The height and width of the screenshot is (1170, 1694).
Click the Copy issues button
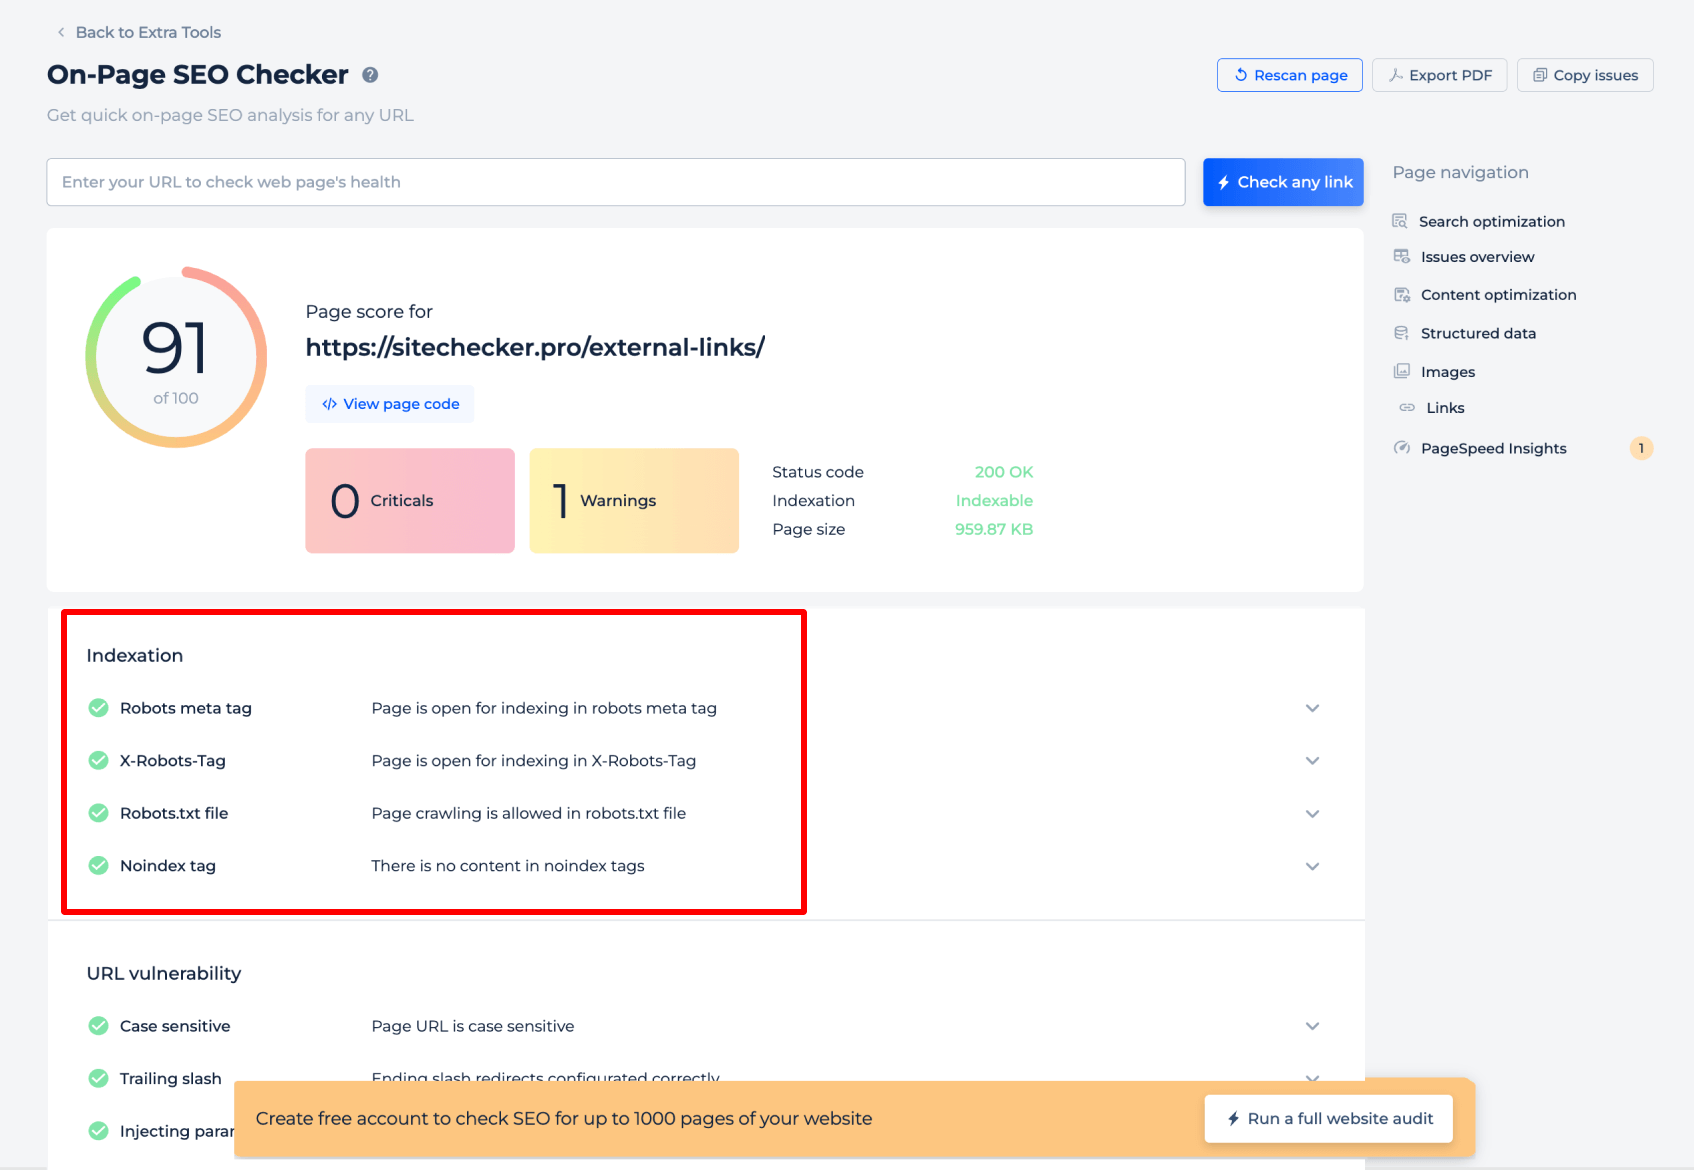(x=1585, y=75)
